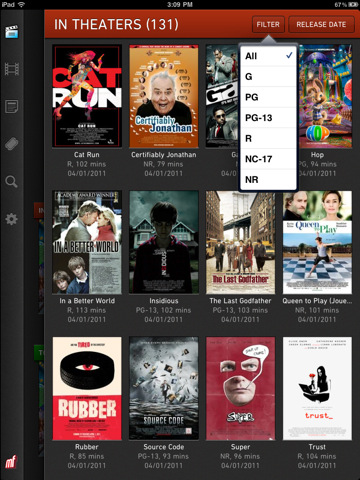The width and height of the screenshot is (360, 480).
Task: Tap the 3:09 PM clock in status bar
Action: tap(180, 4)
